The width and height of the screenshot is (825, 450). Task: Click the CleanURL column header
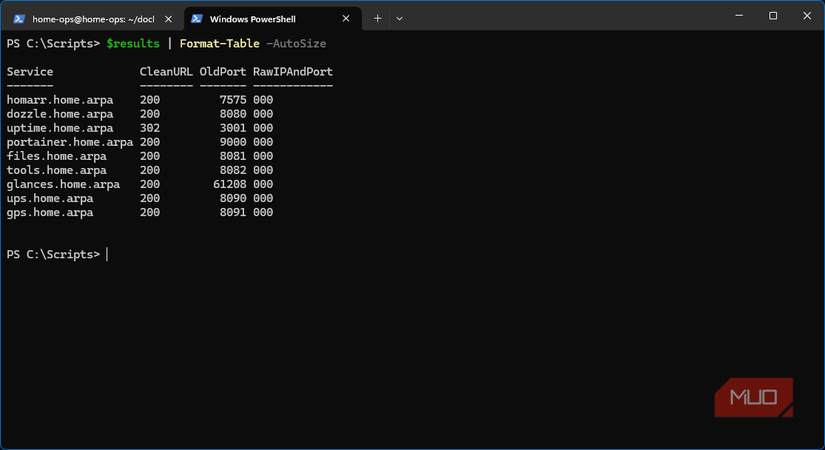[166, 72]
